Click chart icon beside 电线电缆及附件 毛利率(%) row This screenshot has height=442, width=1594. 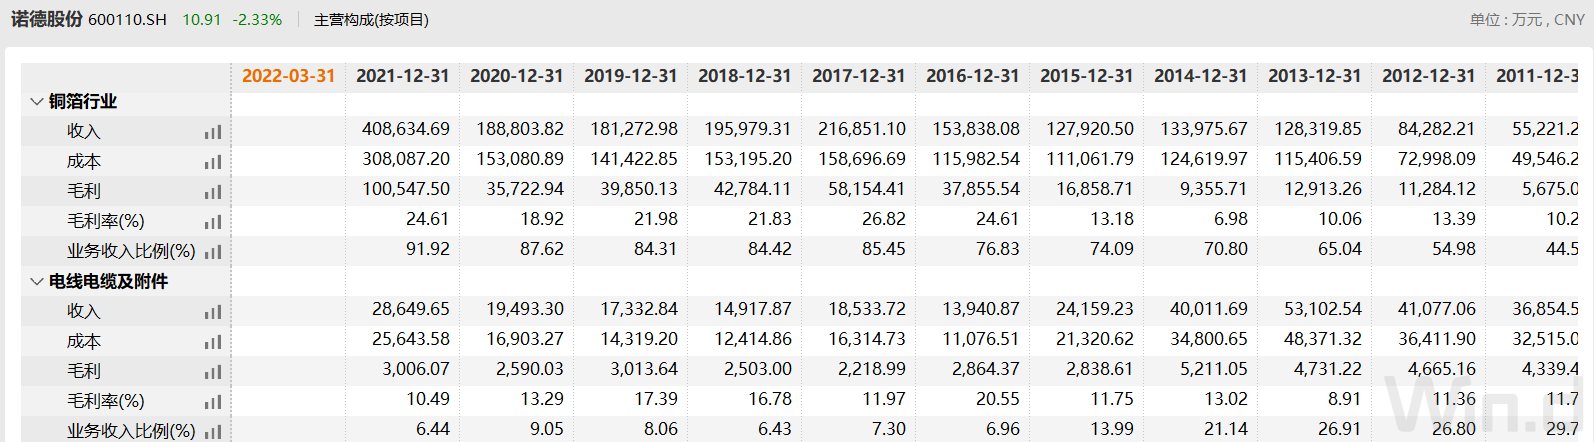click(x=212, y=402)
